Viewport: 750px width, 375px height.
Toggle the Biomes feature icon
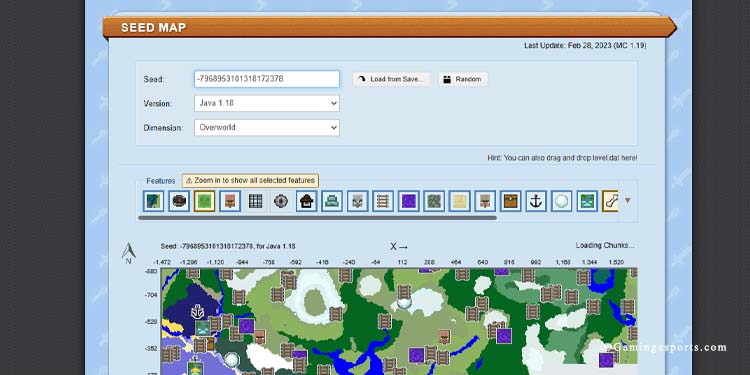pos(153,201)
